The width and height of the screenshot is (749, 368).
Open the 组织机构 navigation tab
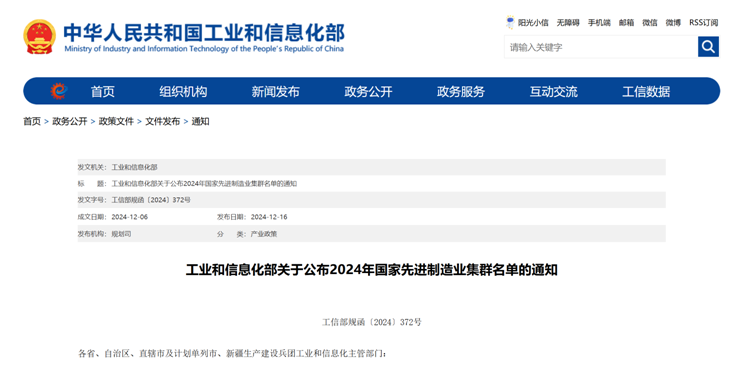[183, 91]
